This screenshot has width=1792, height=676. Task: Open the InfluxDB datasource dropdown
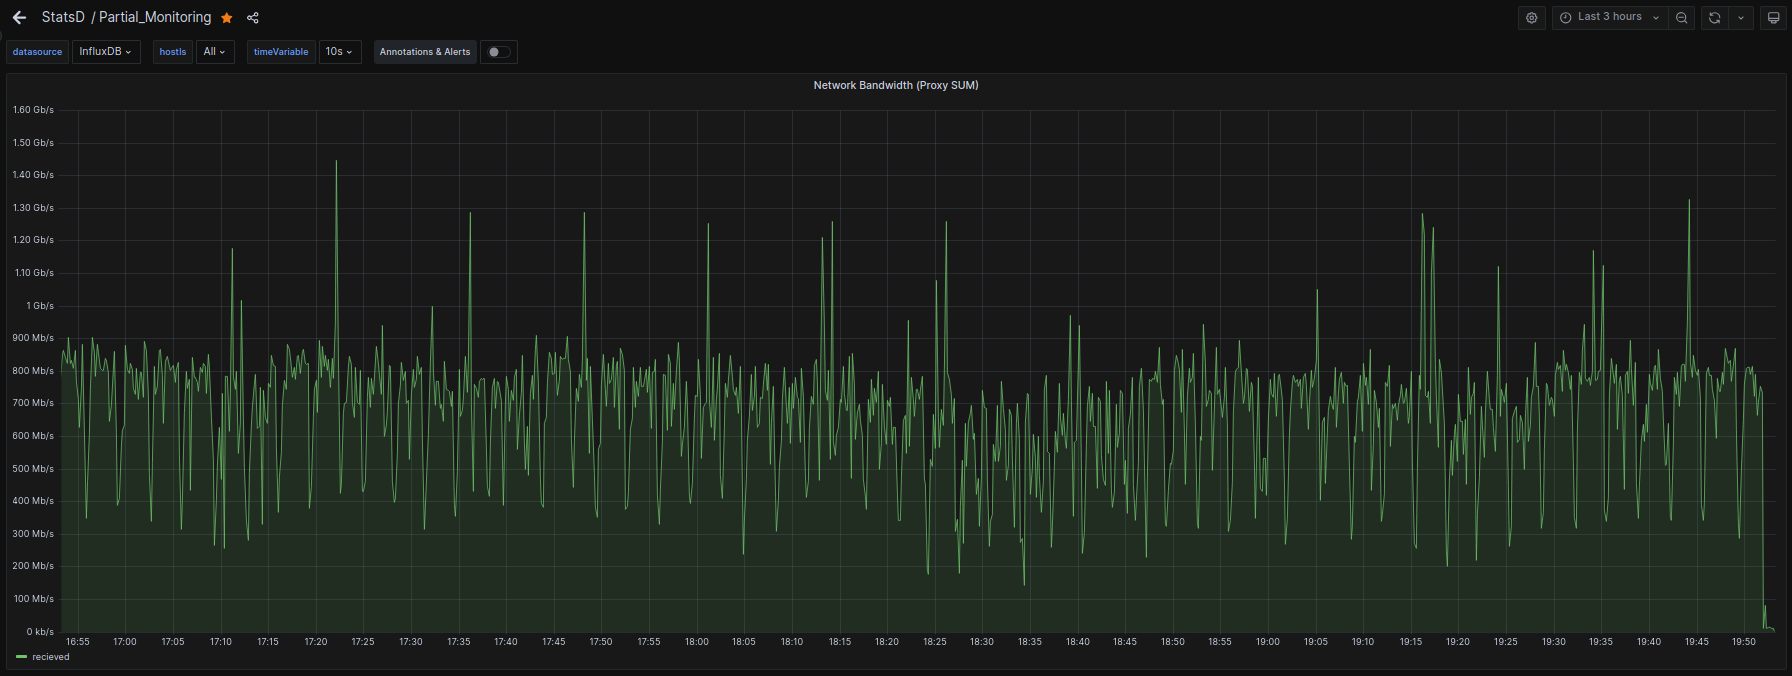(x=105, y=52)
